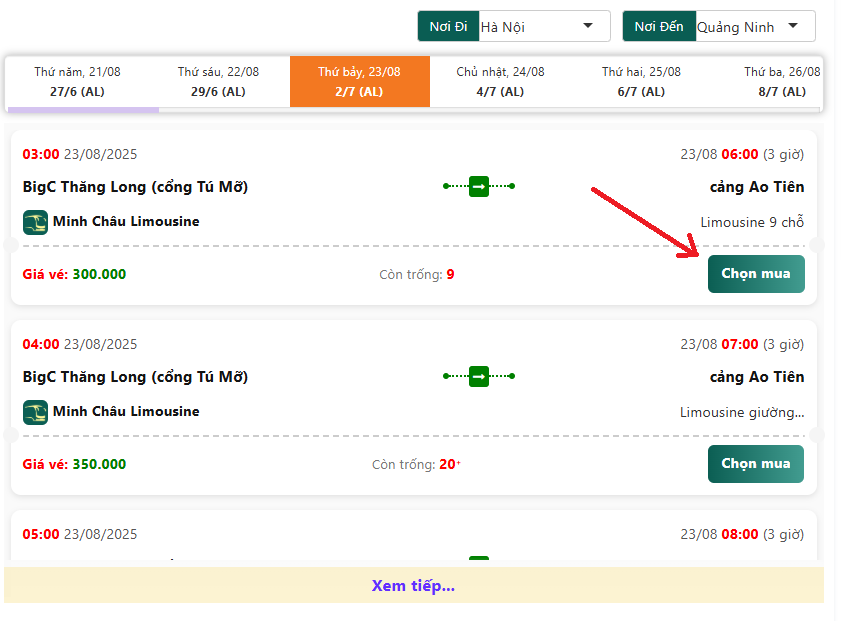Click Chọn mua for the 03:00 trip
This screenshot has width=841, height=621.
756,274
